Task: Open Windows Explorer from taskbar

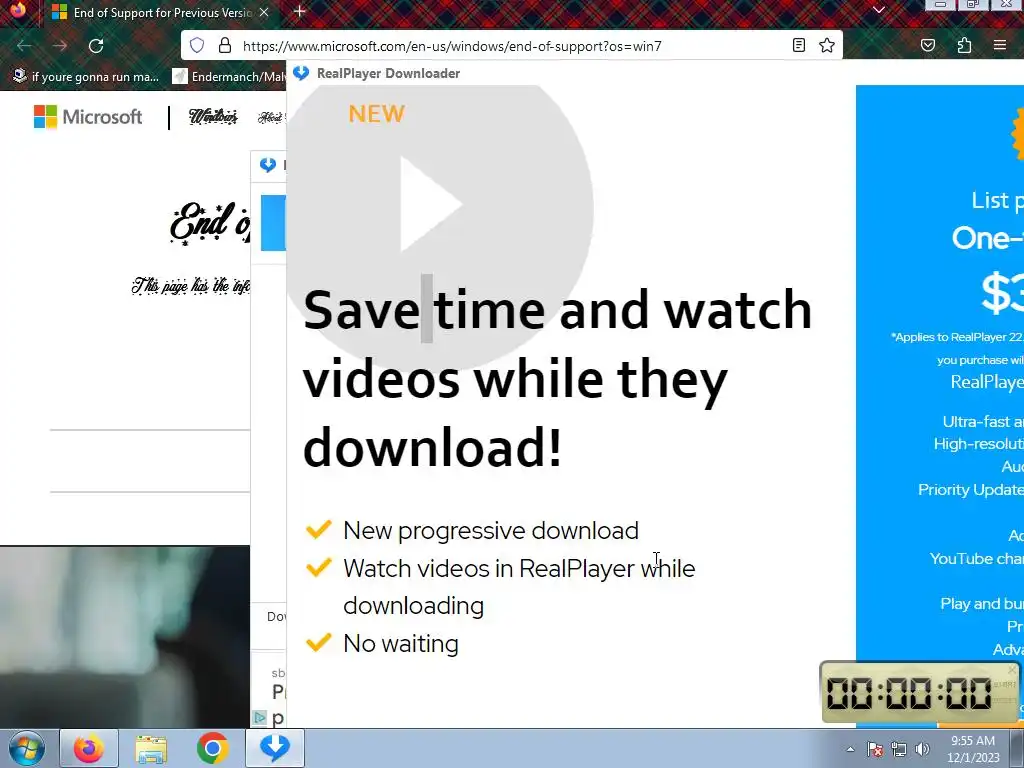Action: (151, 748)
